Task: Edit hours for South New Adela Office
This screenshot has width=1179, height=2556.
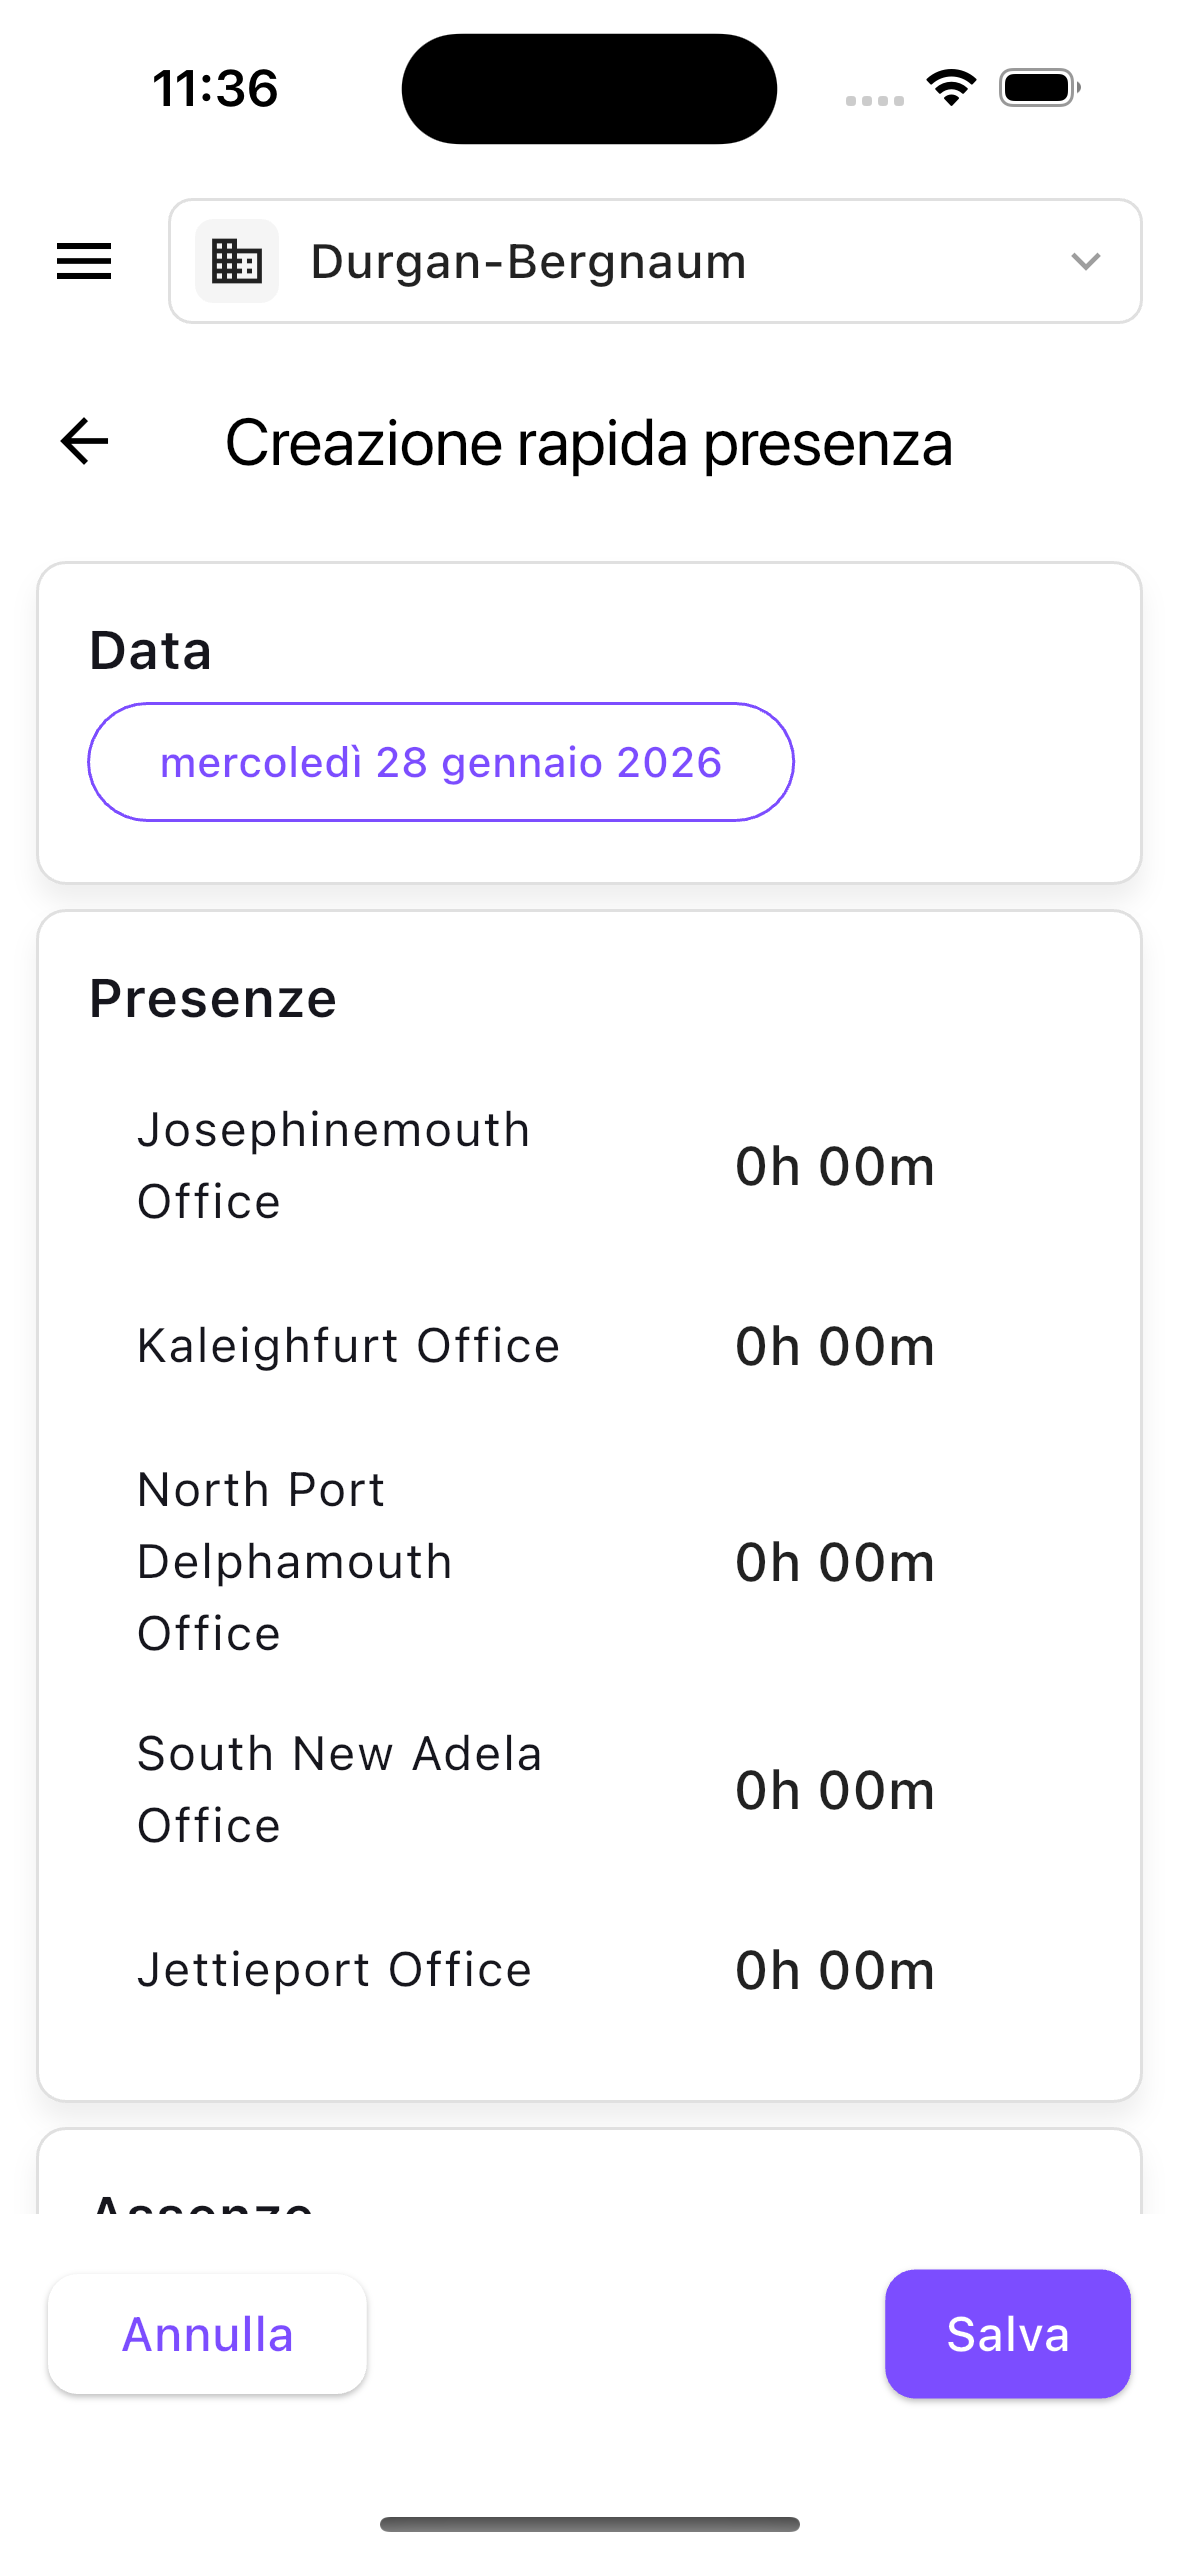Action: pos(835,1790)
